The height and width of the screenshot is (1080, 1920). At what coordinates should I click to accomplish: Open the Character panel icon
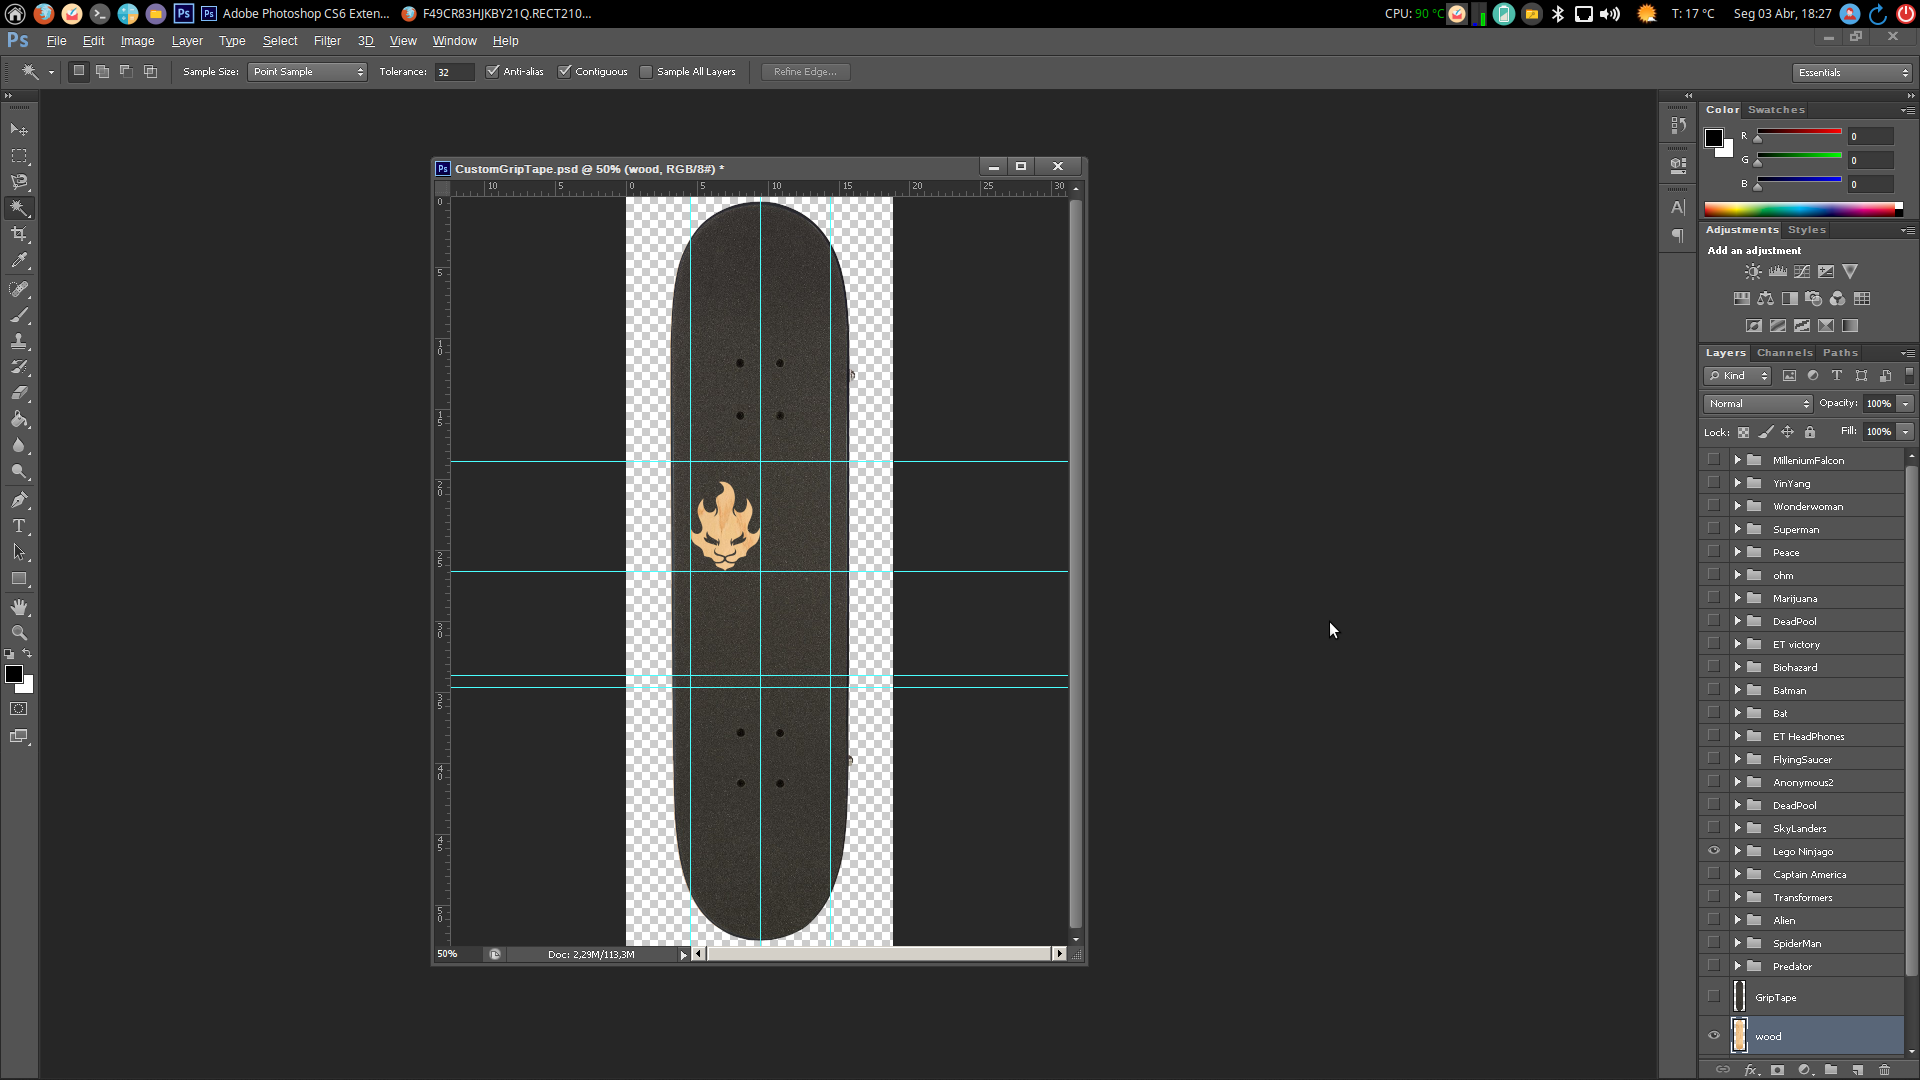click(1678, 207)
